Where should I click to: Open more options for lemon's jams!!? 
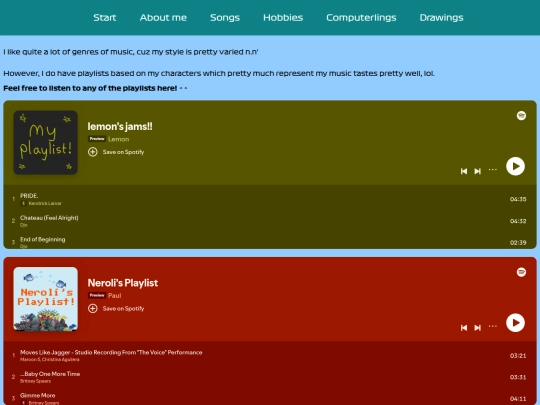point(493,169)
